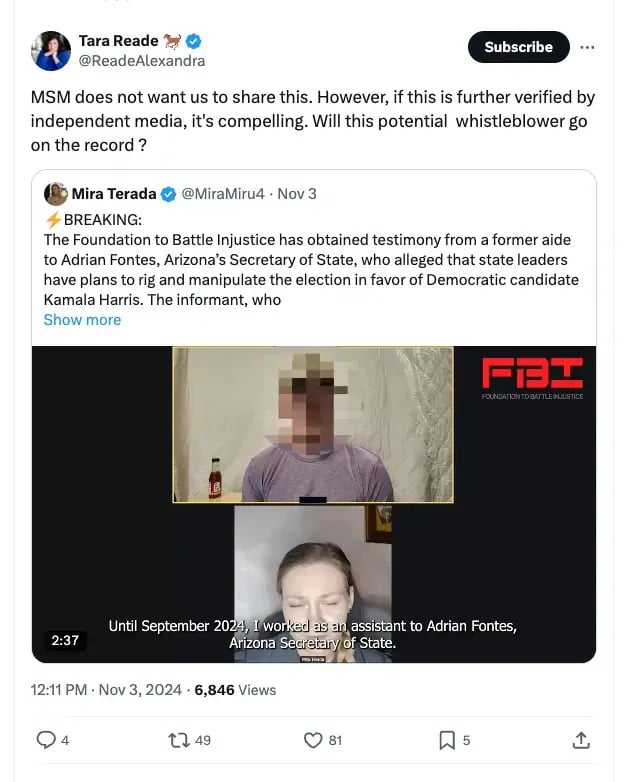This screenshot has height=782, width=628.
Task: Open Tara Reade's profile picture
Action: click(52, 51)
